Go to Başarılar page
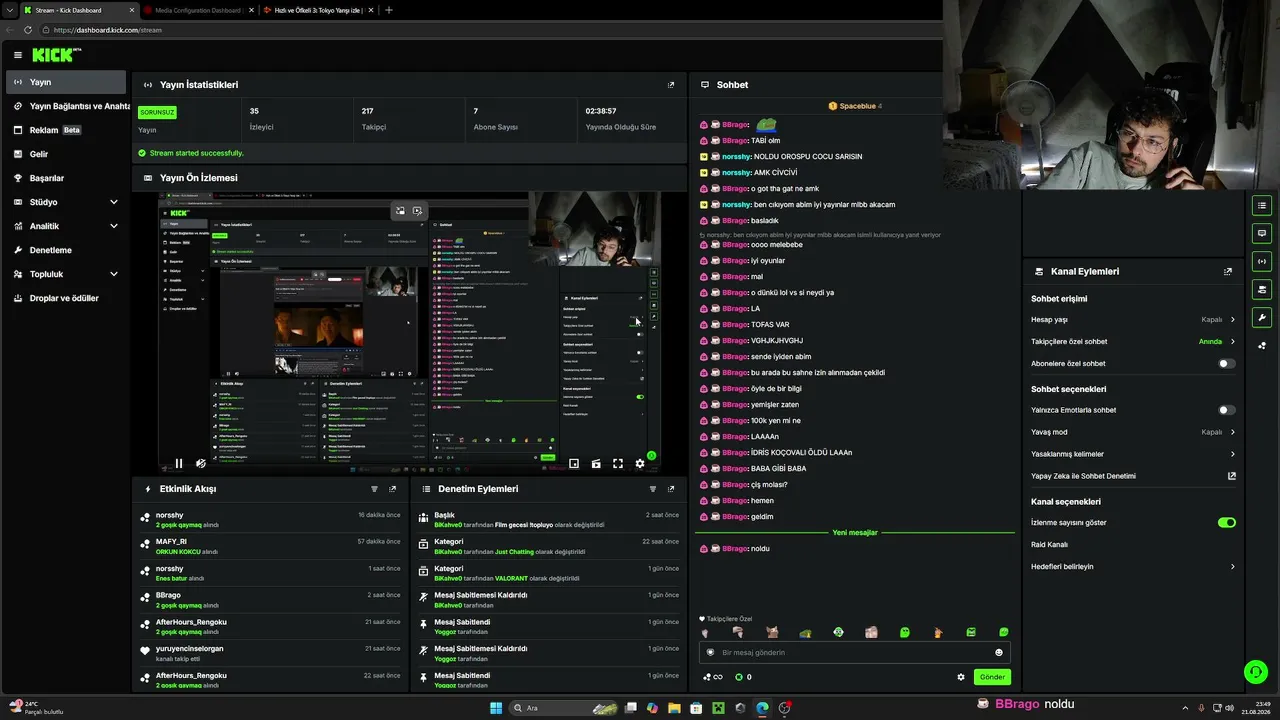1280x720 pixels. click(66, 178)
